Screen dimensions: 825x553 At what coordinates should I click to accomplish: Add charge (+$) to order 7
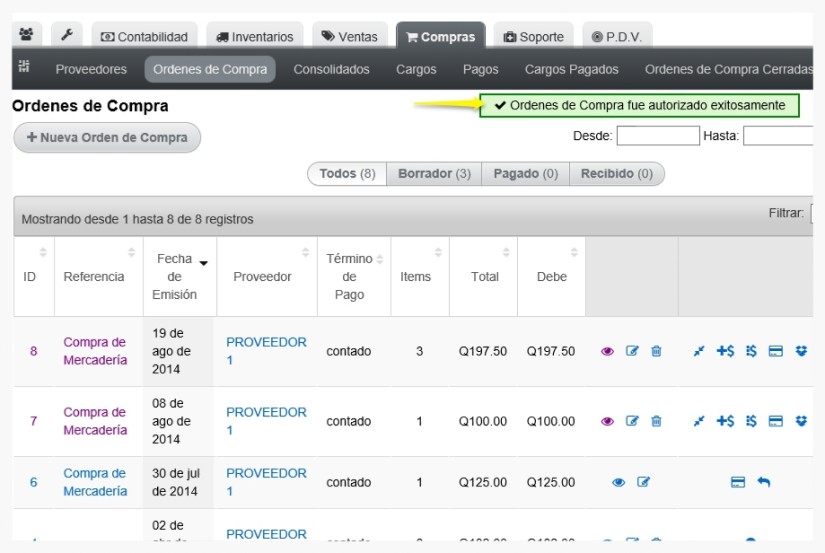pyautogui.click(x=726, y=421)
